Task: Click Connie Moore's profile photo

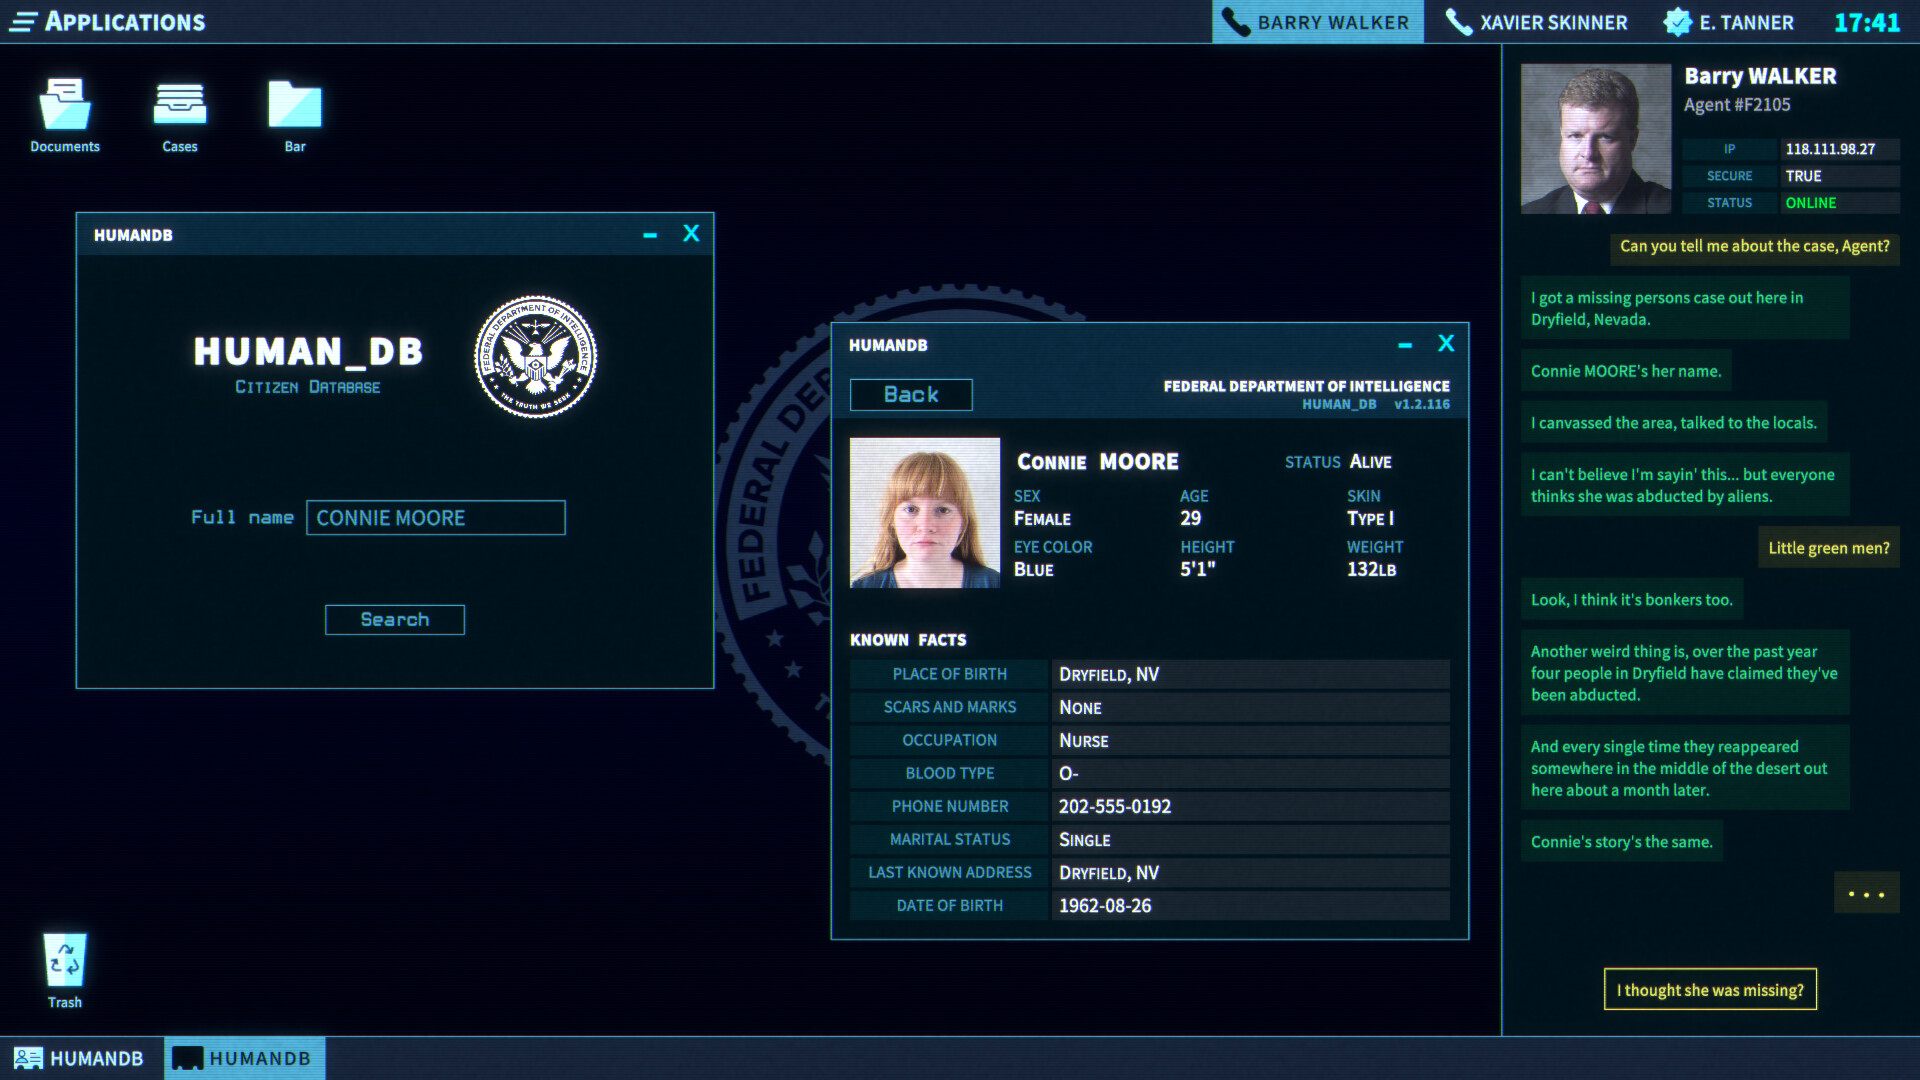Action: [924, 512]
